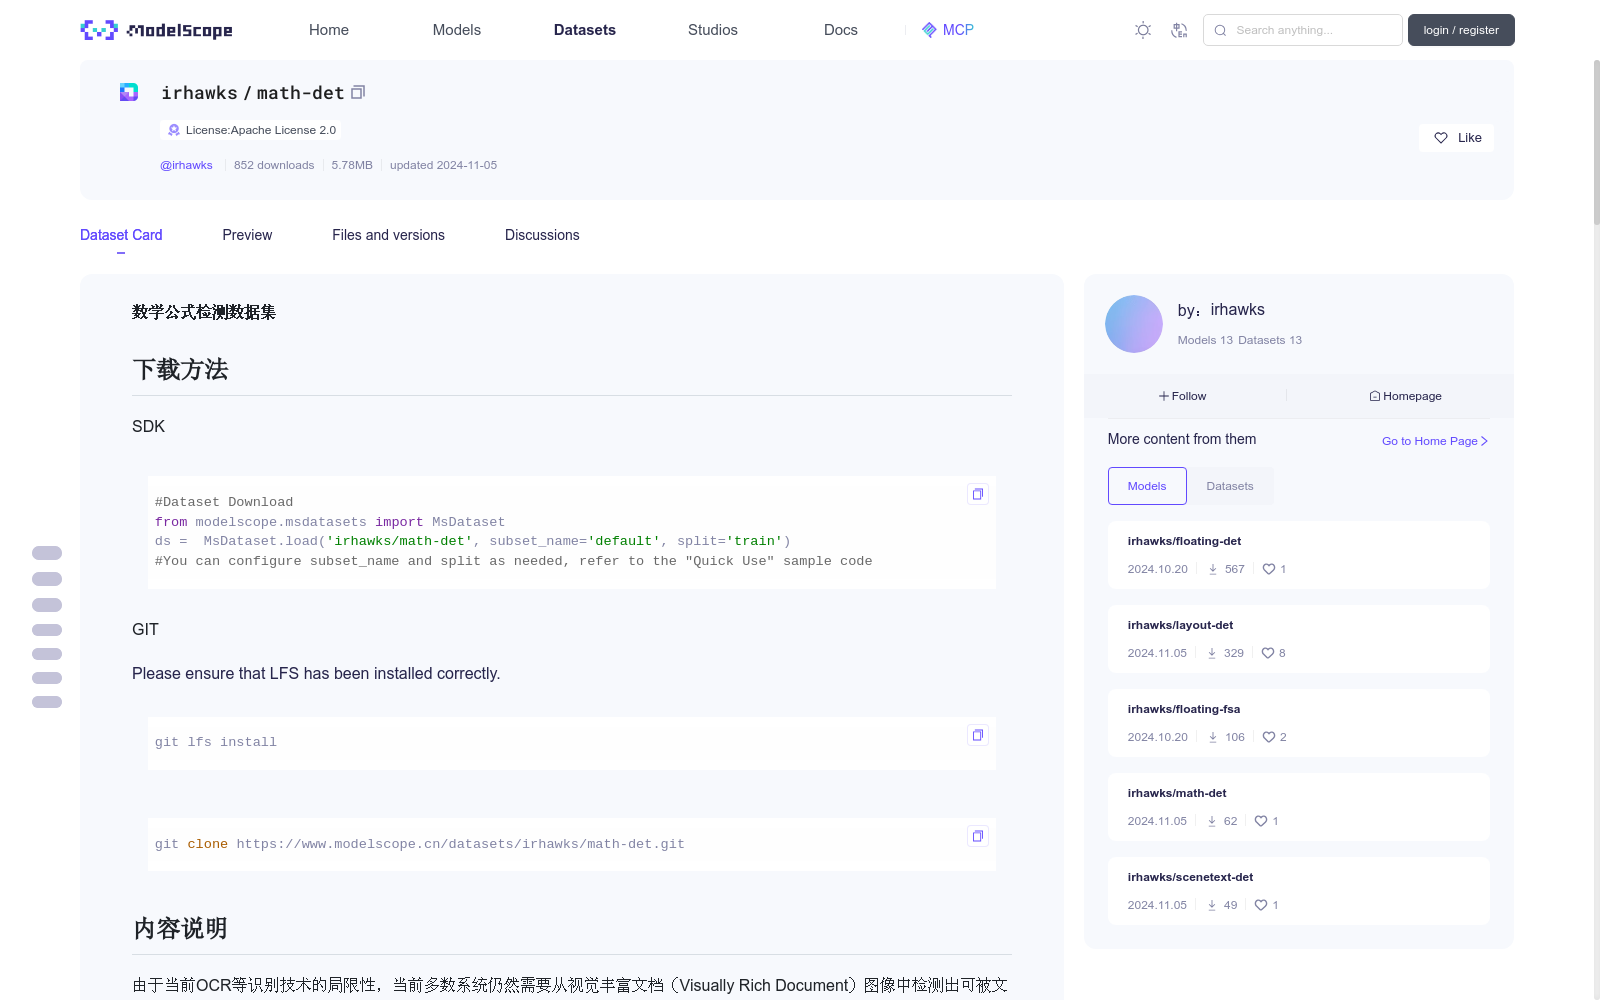
Task: Click download icon of irhawks/layout-det
Action: pyautogui.click(x=1212, y=653)
